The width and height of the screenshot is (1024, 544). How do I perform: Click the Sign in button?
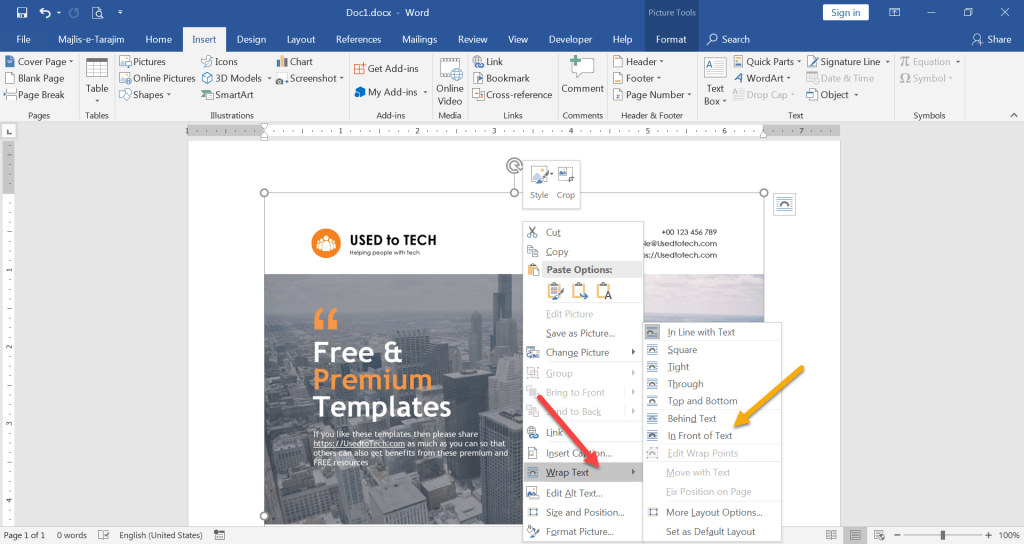[x=845, y=12]
